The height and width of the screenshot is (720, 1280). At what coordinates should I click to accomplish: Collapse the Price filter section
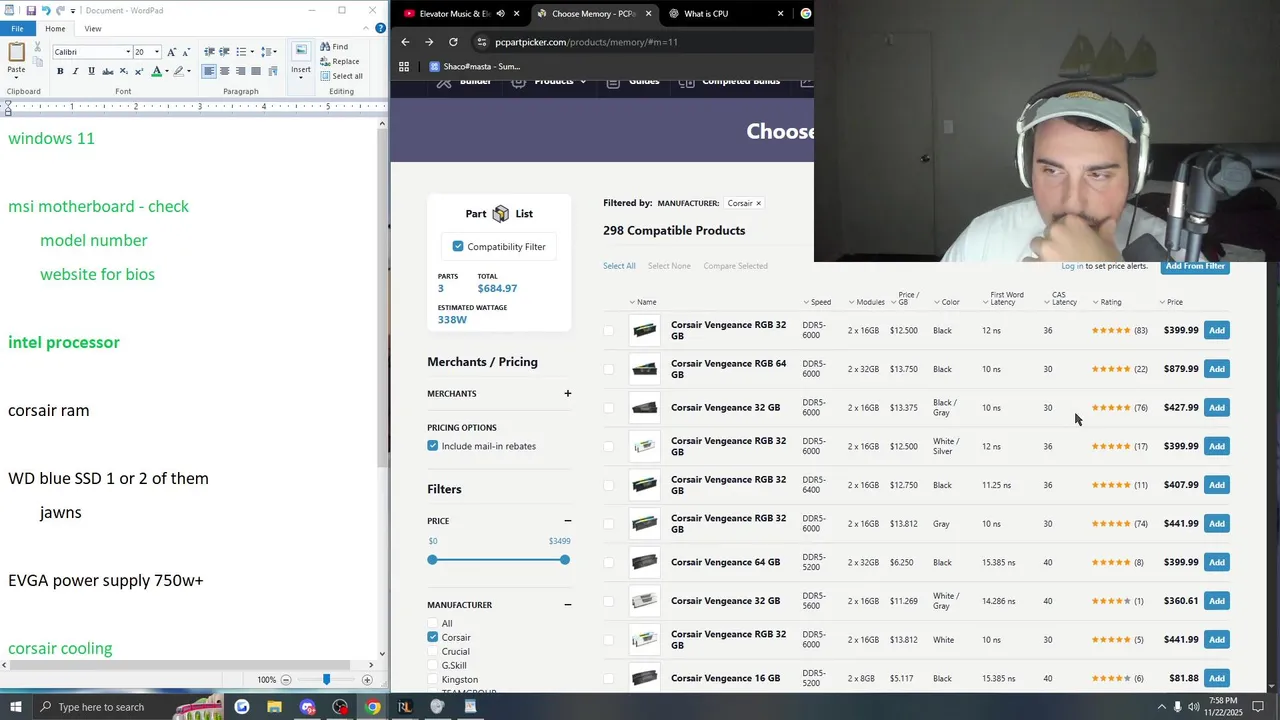click(567, 521)
